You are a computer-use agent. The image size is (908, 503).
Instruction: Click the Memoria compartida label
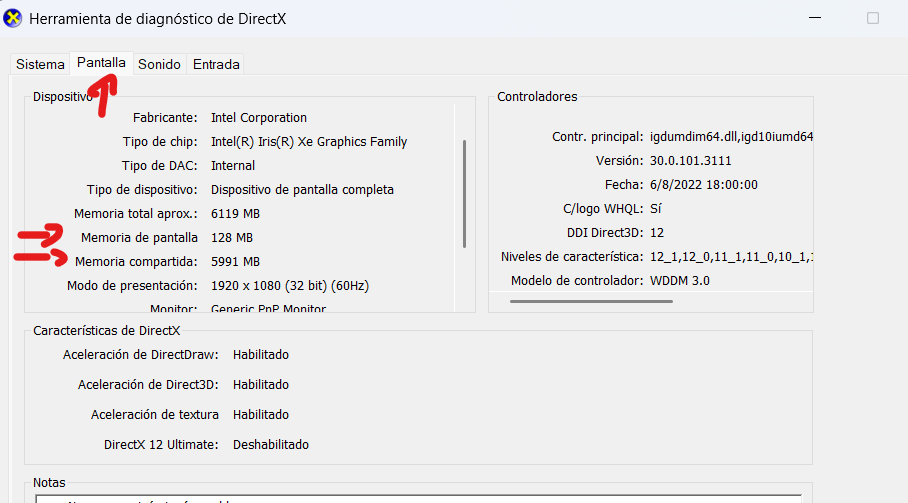coord(136,262)
